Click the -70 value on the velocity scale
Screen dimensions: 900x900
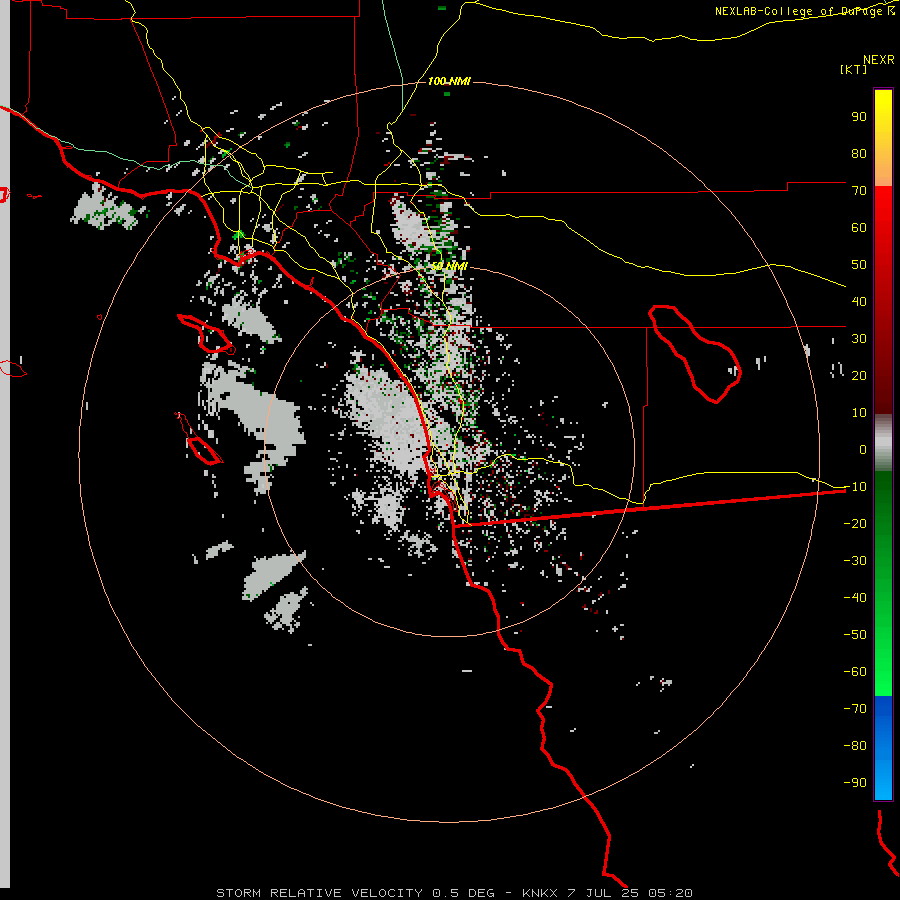point(855,708)
